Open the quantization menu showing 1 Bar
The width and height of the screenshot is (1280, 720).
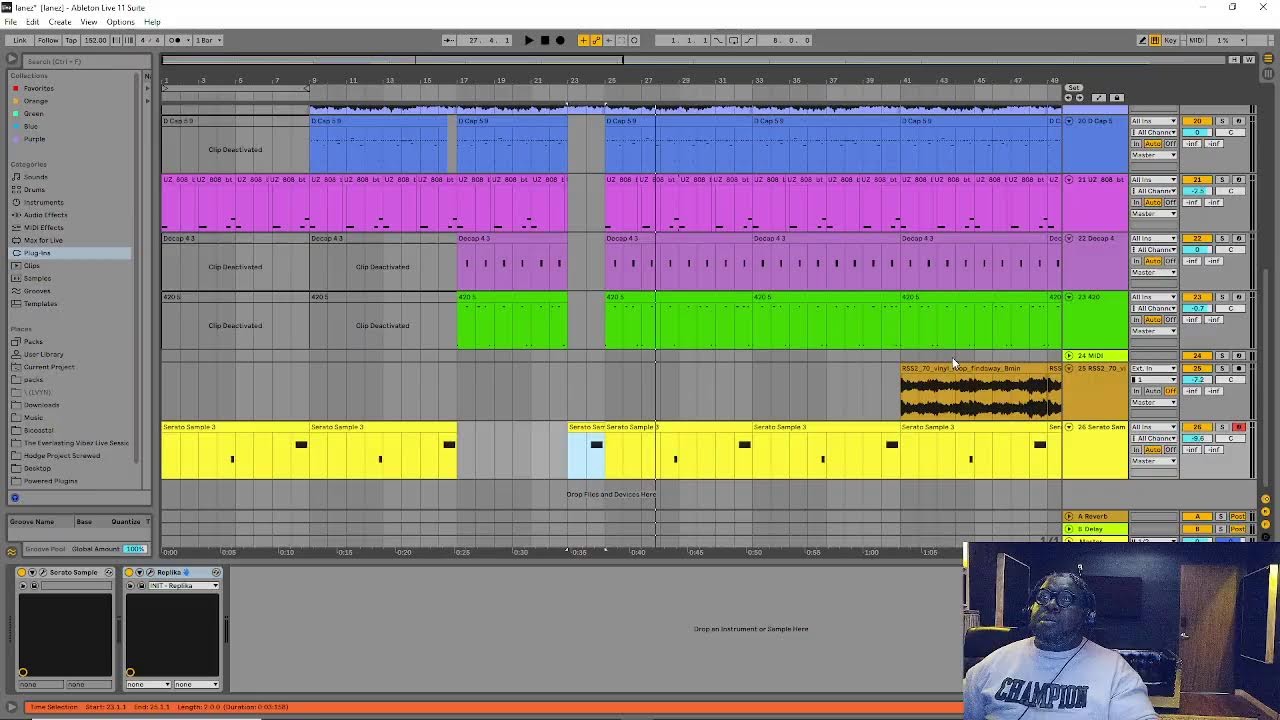tap(206, 40)
